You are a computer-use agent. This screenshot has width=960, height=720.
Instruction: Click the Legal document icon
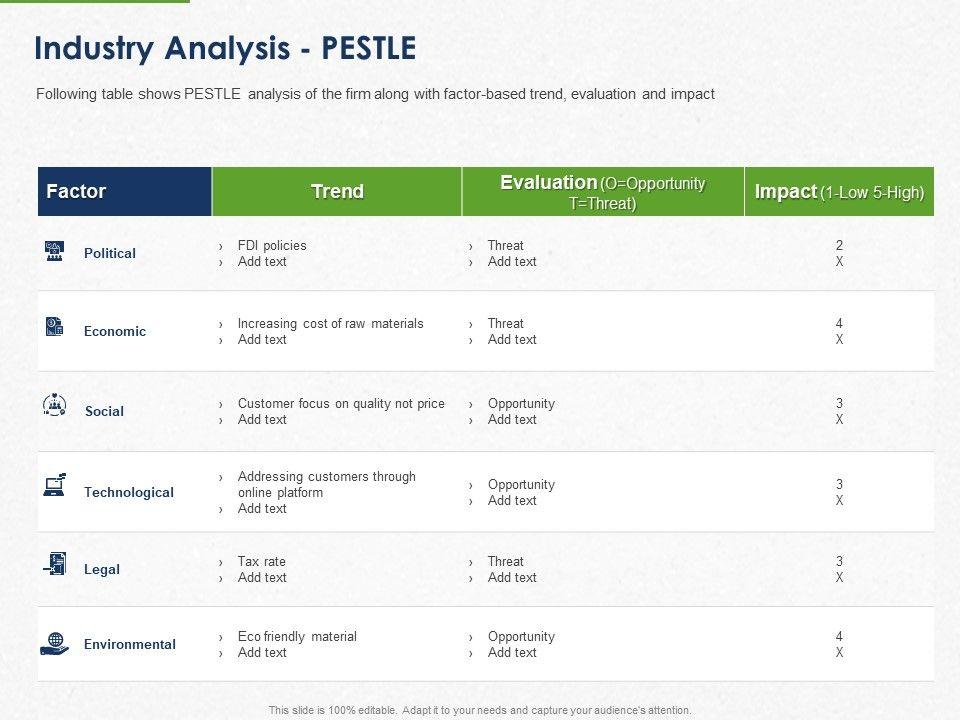55,564
